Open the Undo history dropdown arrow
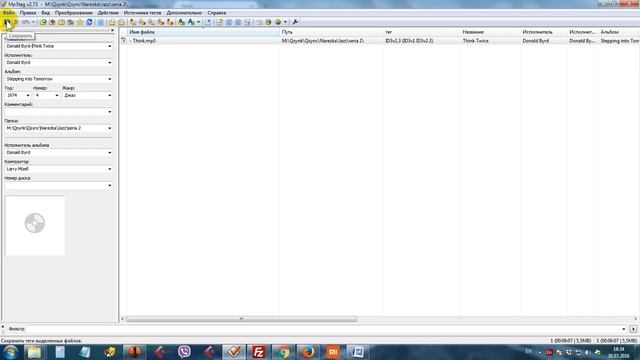 (x=33, y=22)
